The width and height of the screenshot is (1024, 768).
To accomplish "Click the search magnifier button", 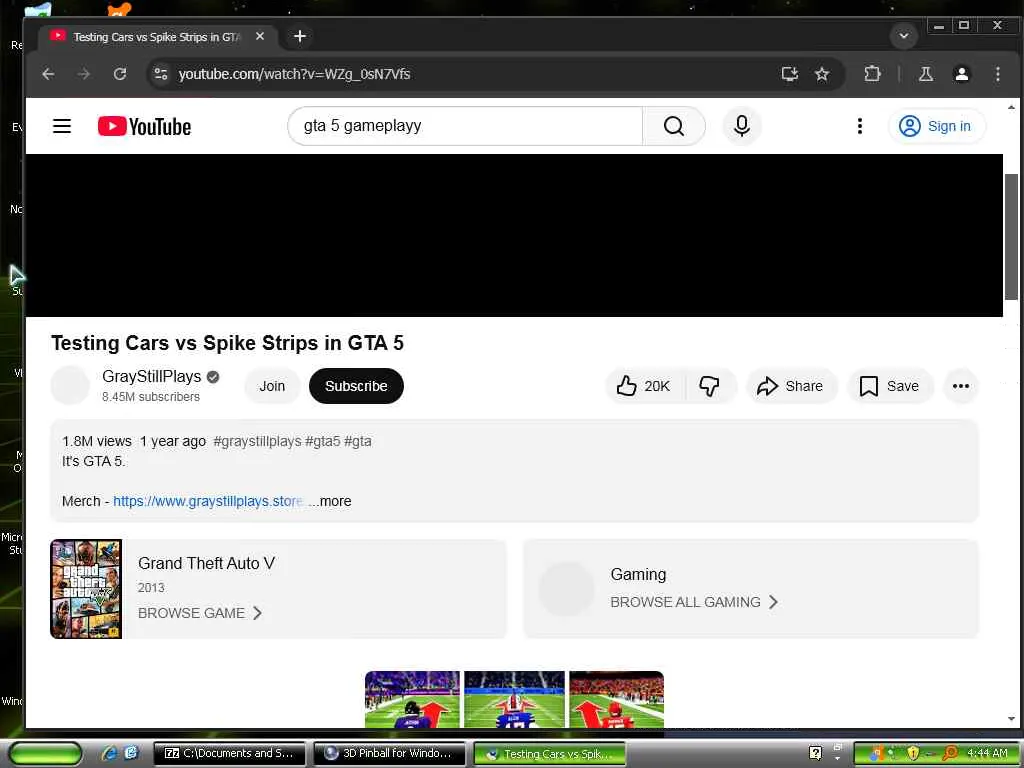I will [673, 126].
